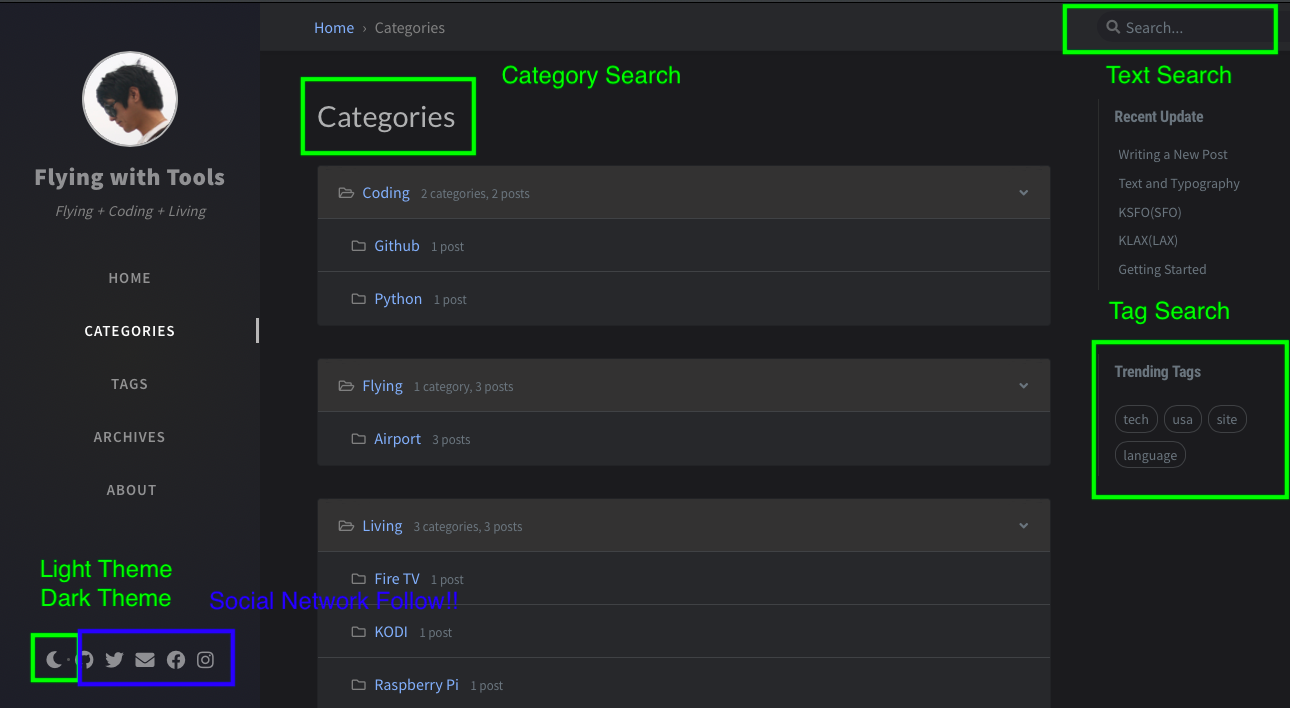1290x708 pixels.
Task: Open 'Text and Typography' recent post
Action: coord(1178,184)
